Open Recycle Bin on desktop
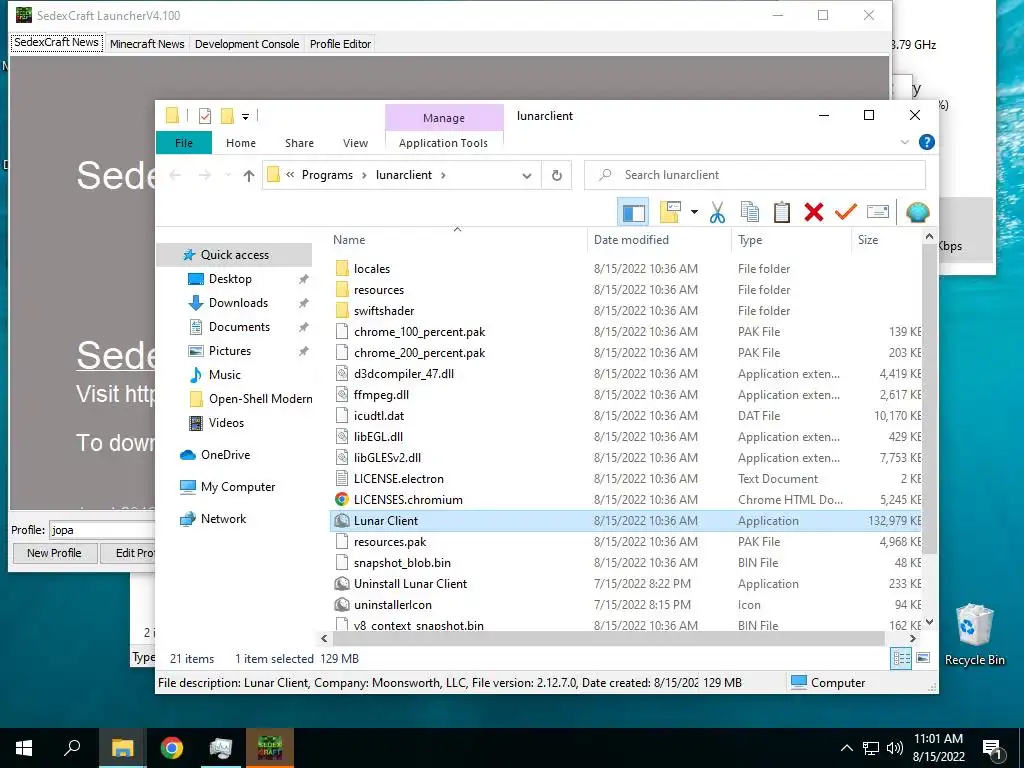The height and width of the screenshot is (768, 1024). coord(974,635)
